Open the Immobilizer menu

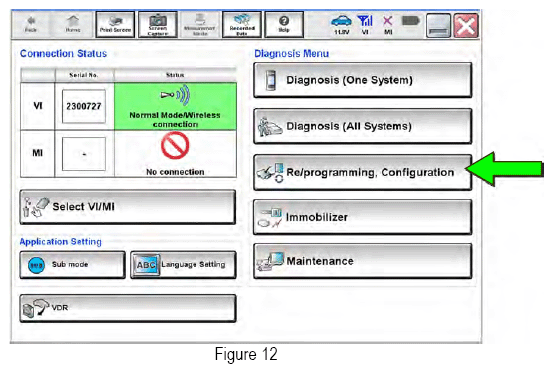(363, 217)
